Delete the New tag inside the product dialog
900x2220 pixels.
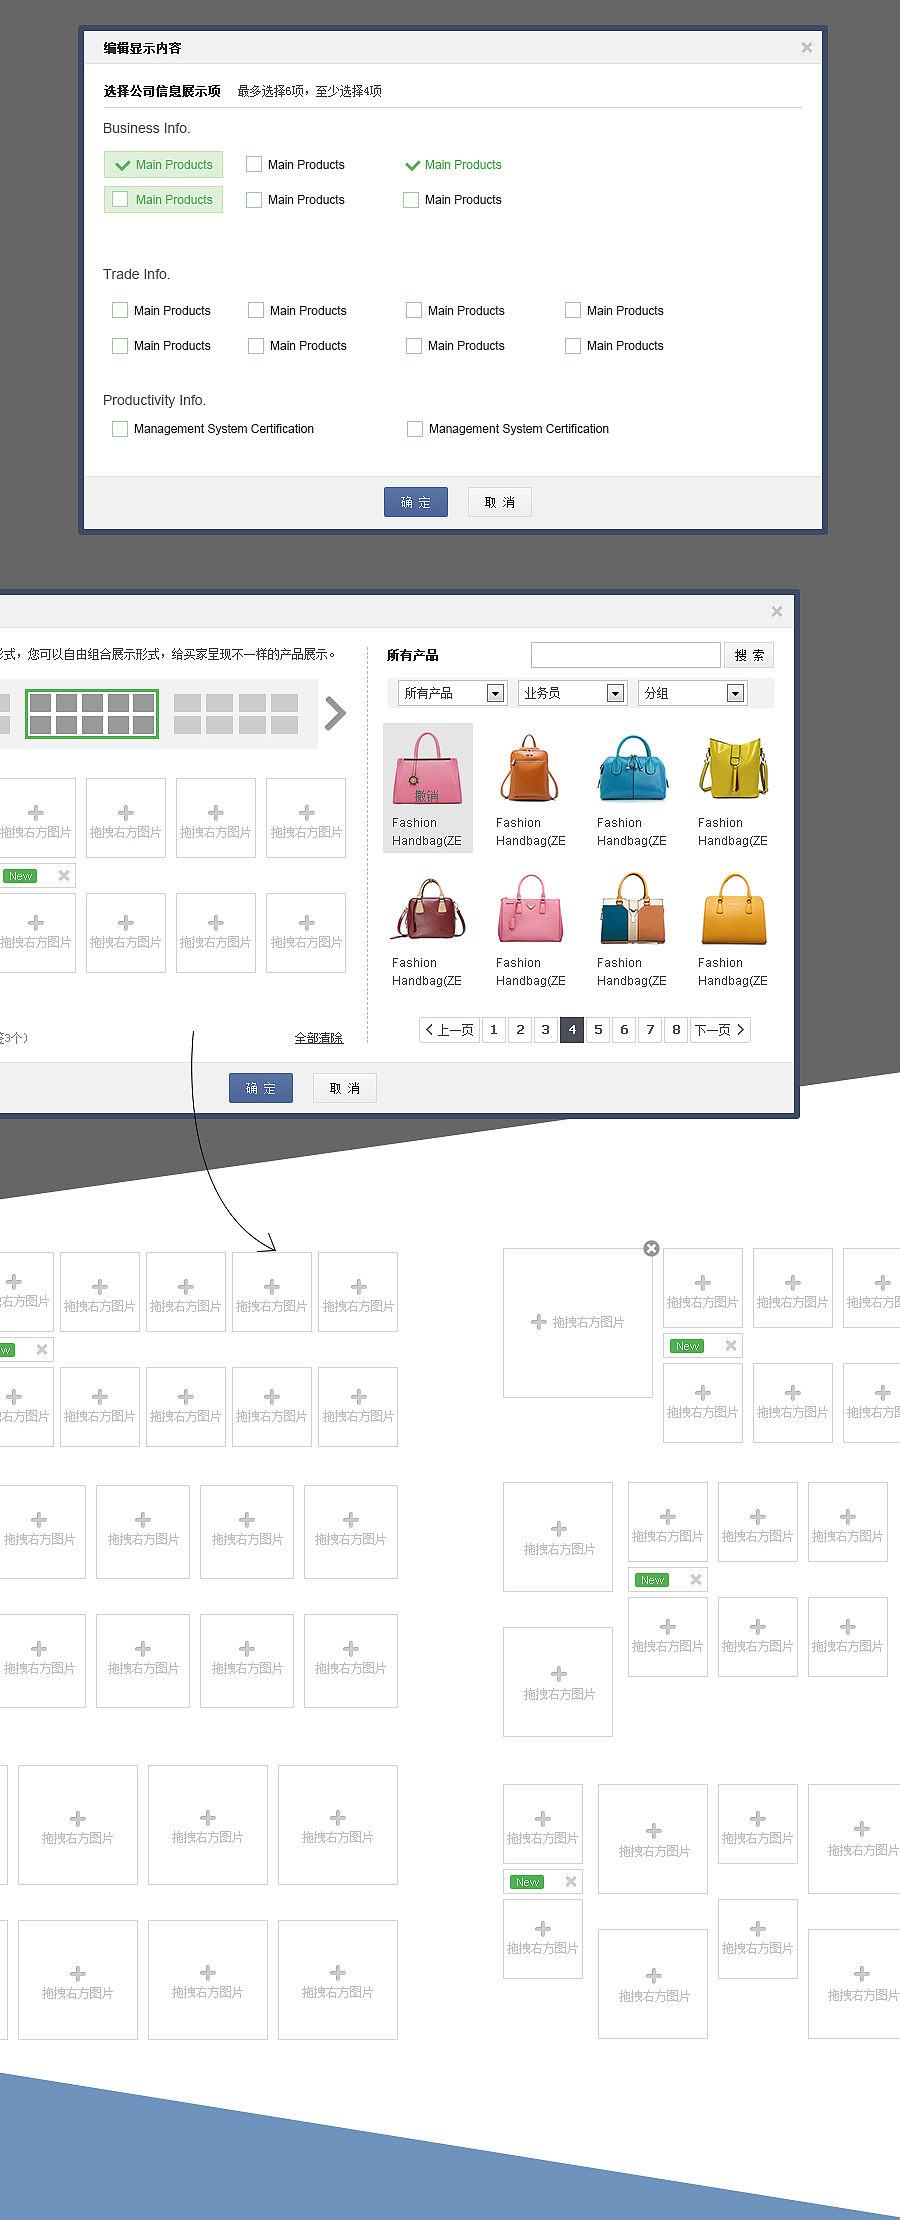[x=64, y=875]
